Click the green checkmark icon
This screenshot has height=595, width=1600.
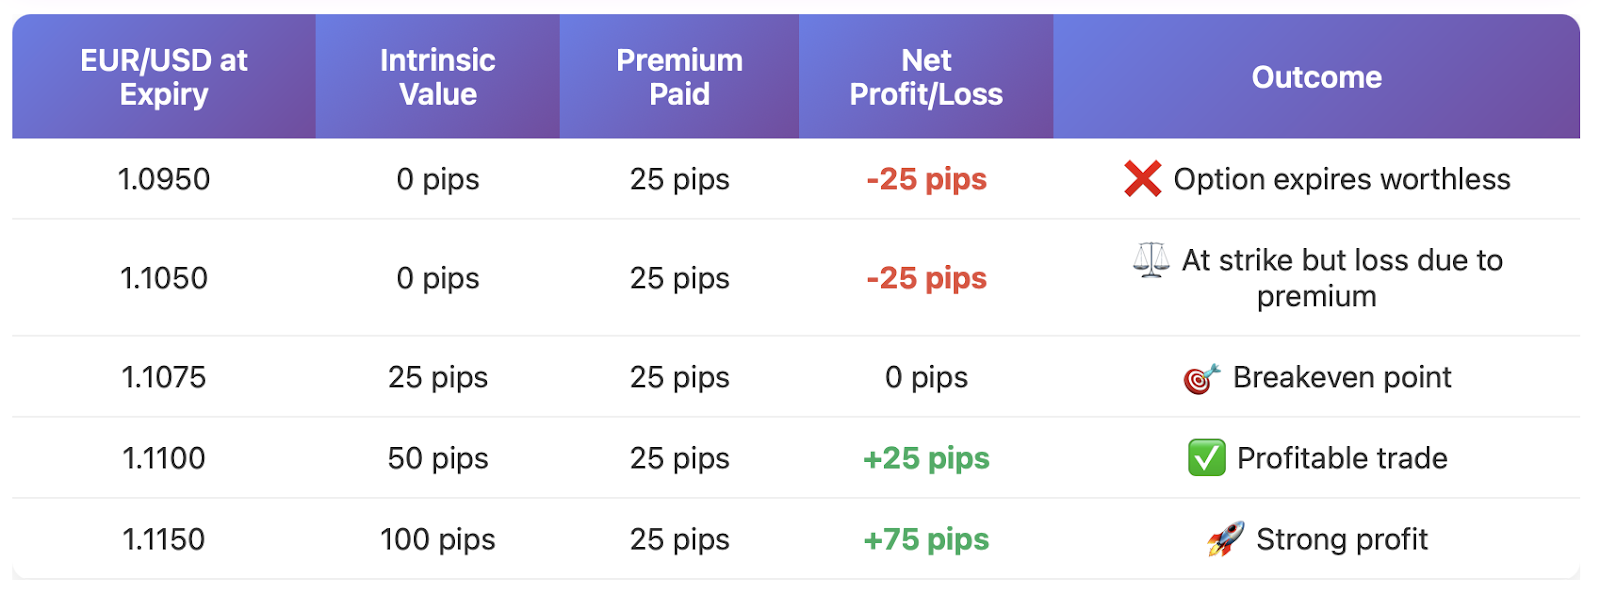click(1207, 458)
